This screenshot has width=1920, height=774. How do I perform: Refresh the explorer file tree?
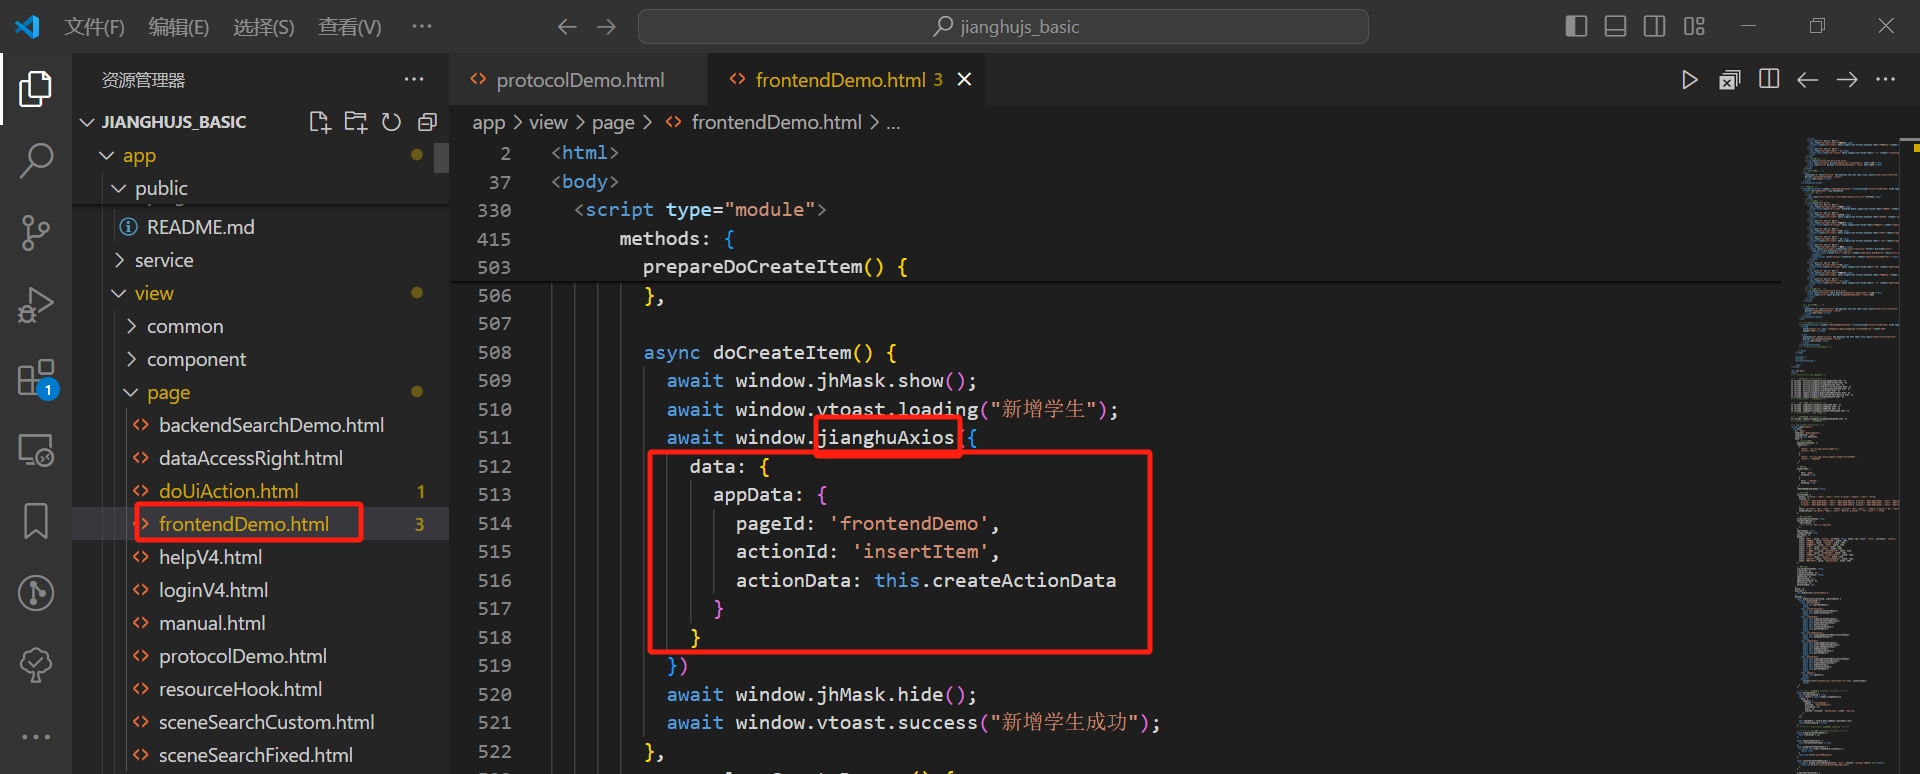pos(391,122)
